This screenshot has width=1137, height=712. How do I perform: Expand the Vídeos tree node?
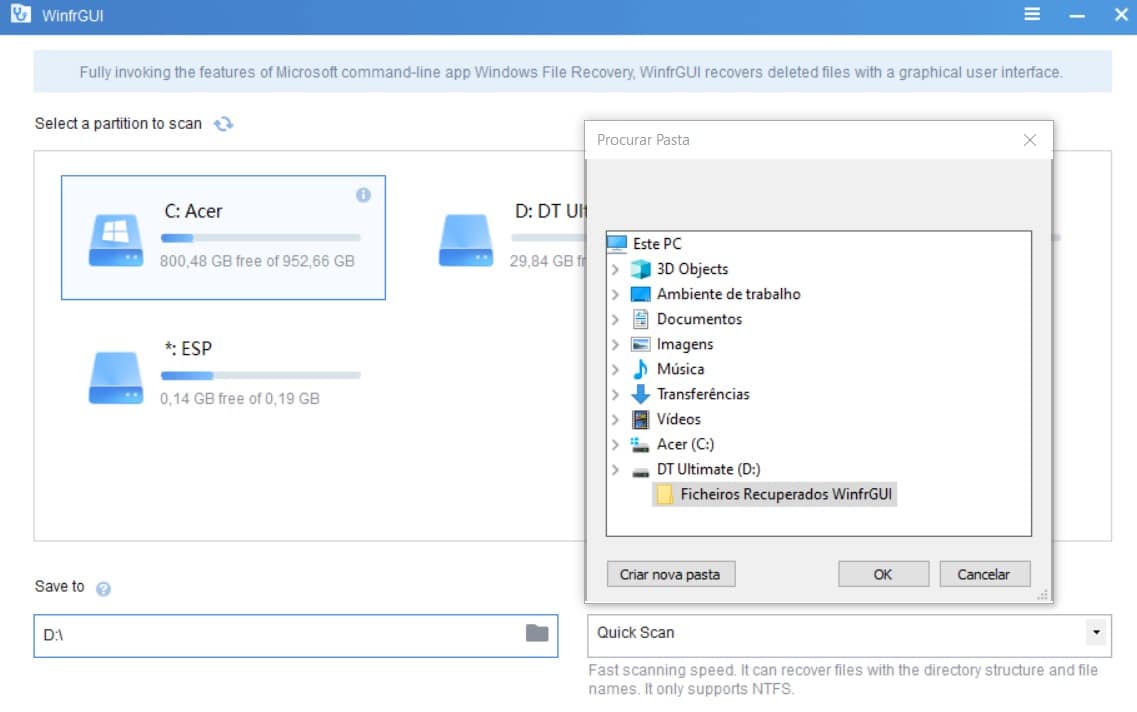coord(616,419)
